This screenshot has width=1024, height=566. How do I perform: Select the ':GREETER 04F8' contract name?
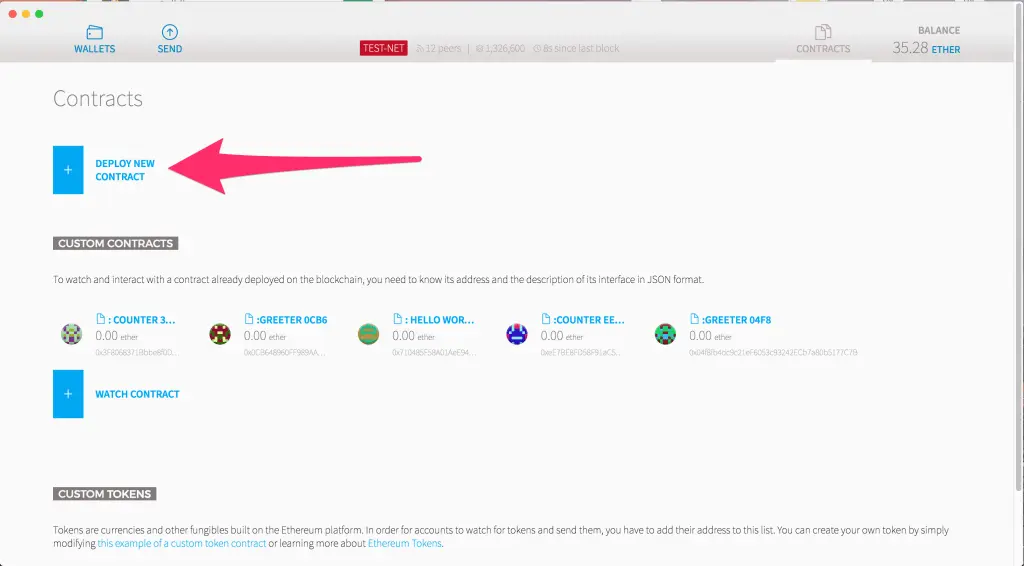coord(737,320)
